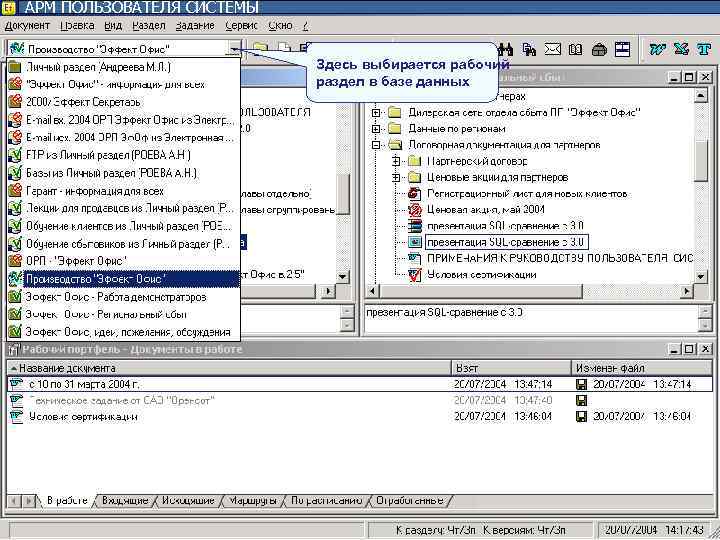This screenshot has width=720, height=540.
Task: Click the icon of 'Ценовая акция, май 2004'
Action: point(415,210)
